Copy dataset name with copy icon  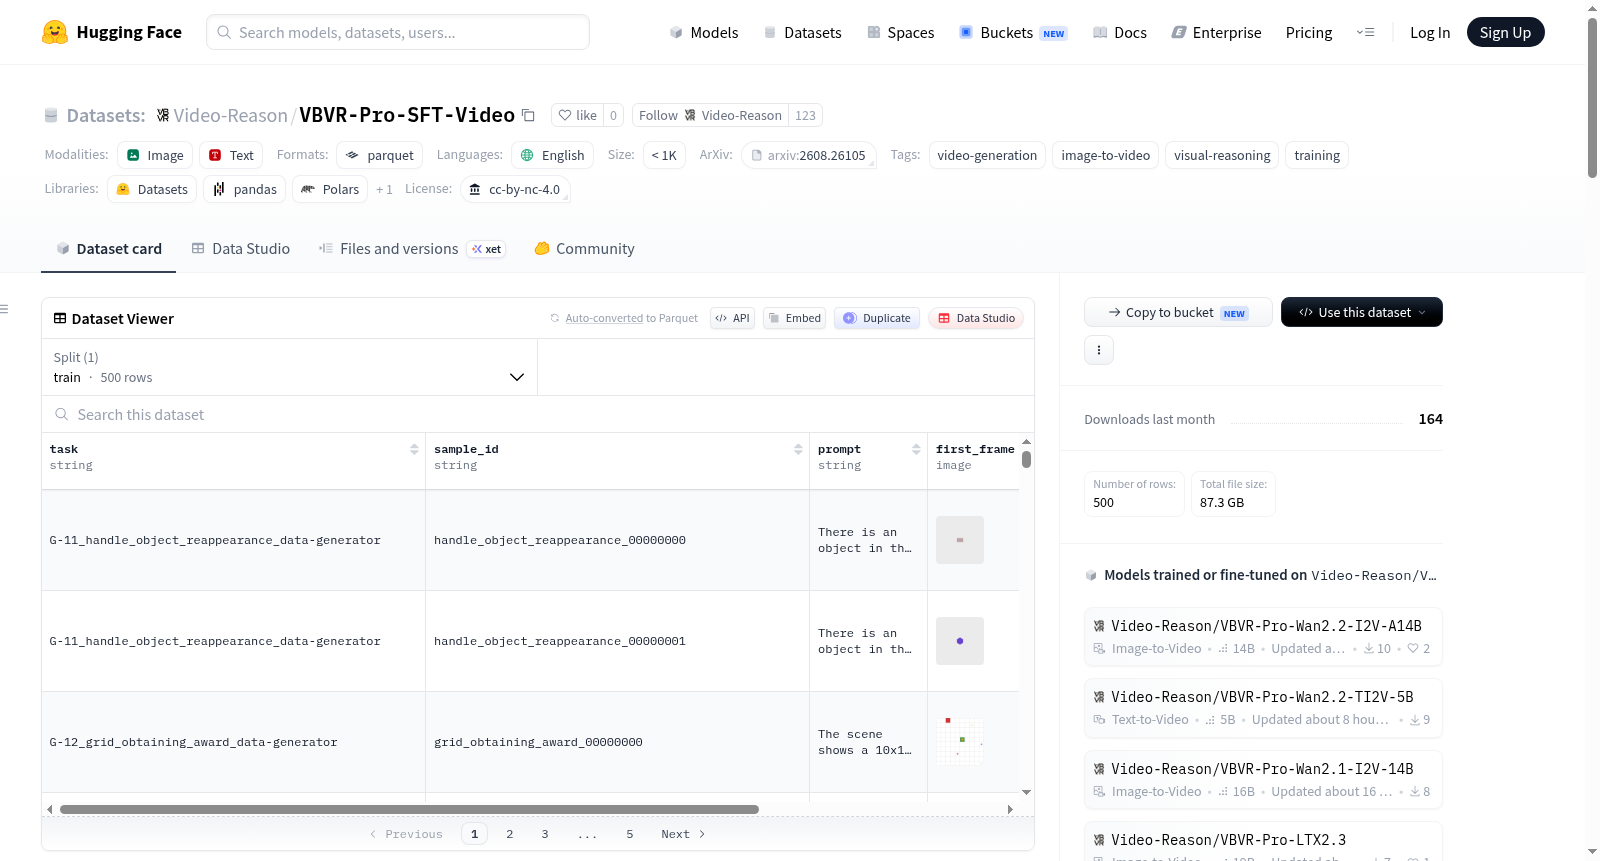click(528, 115)
